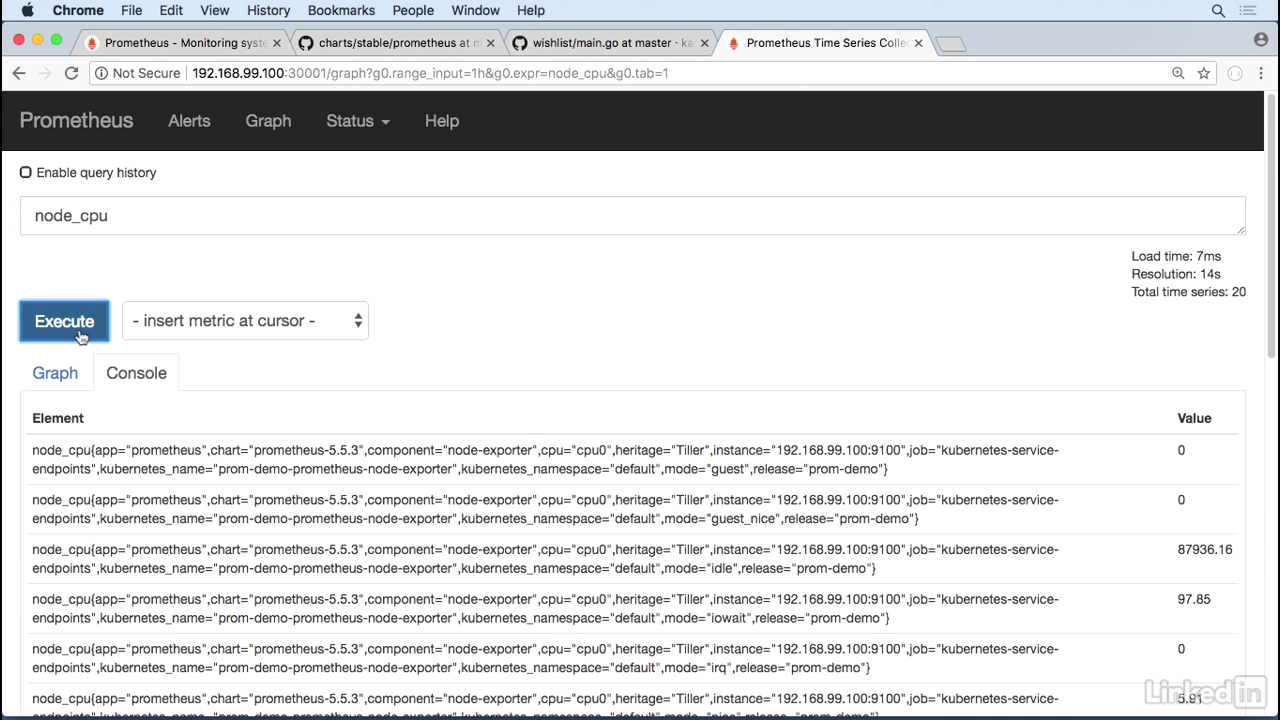The image size is (1280, 720).
Task: Click the node_cpu row with mode="idle"
Action: (633, 559)
